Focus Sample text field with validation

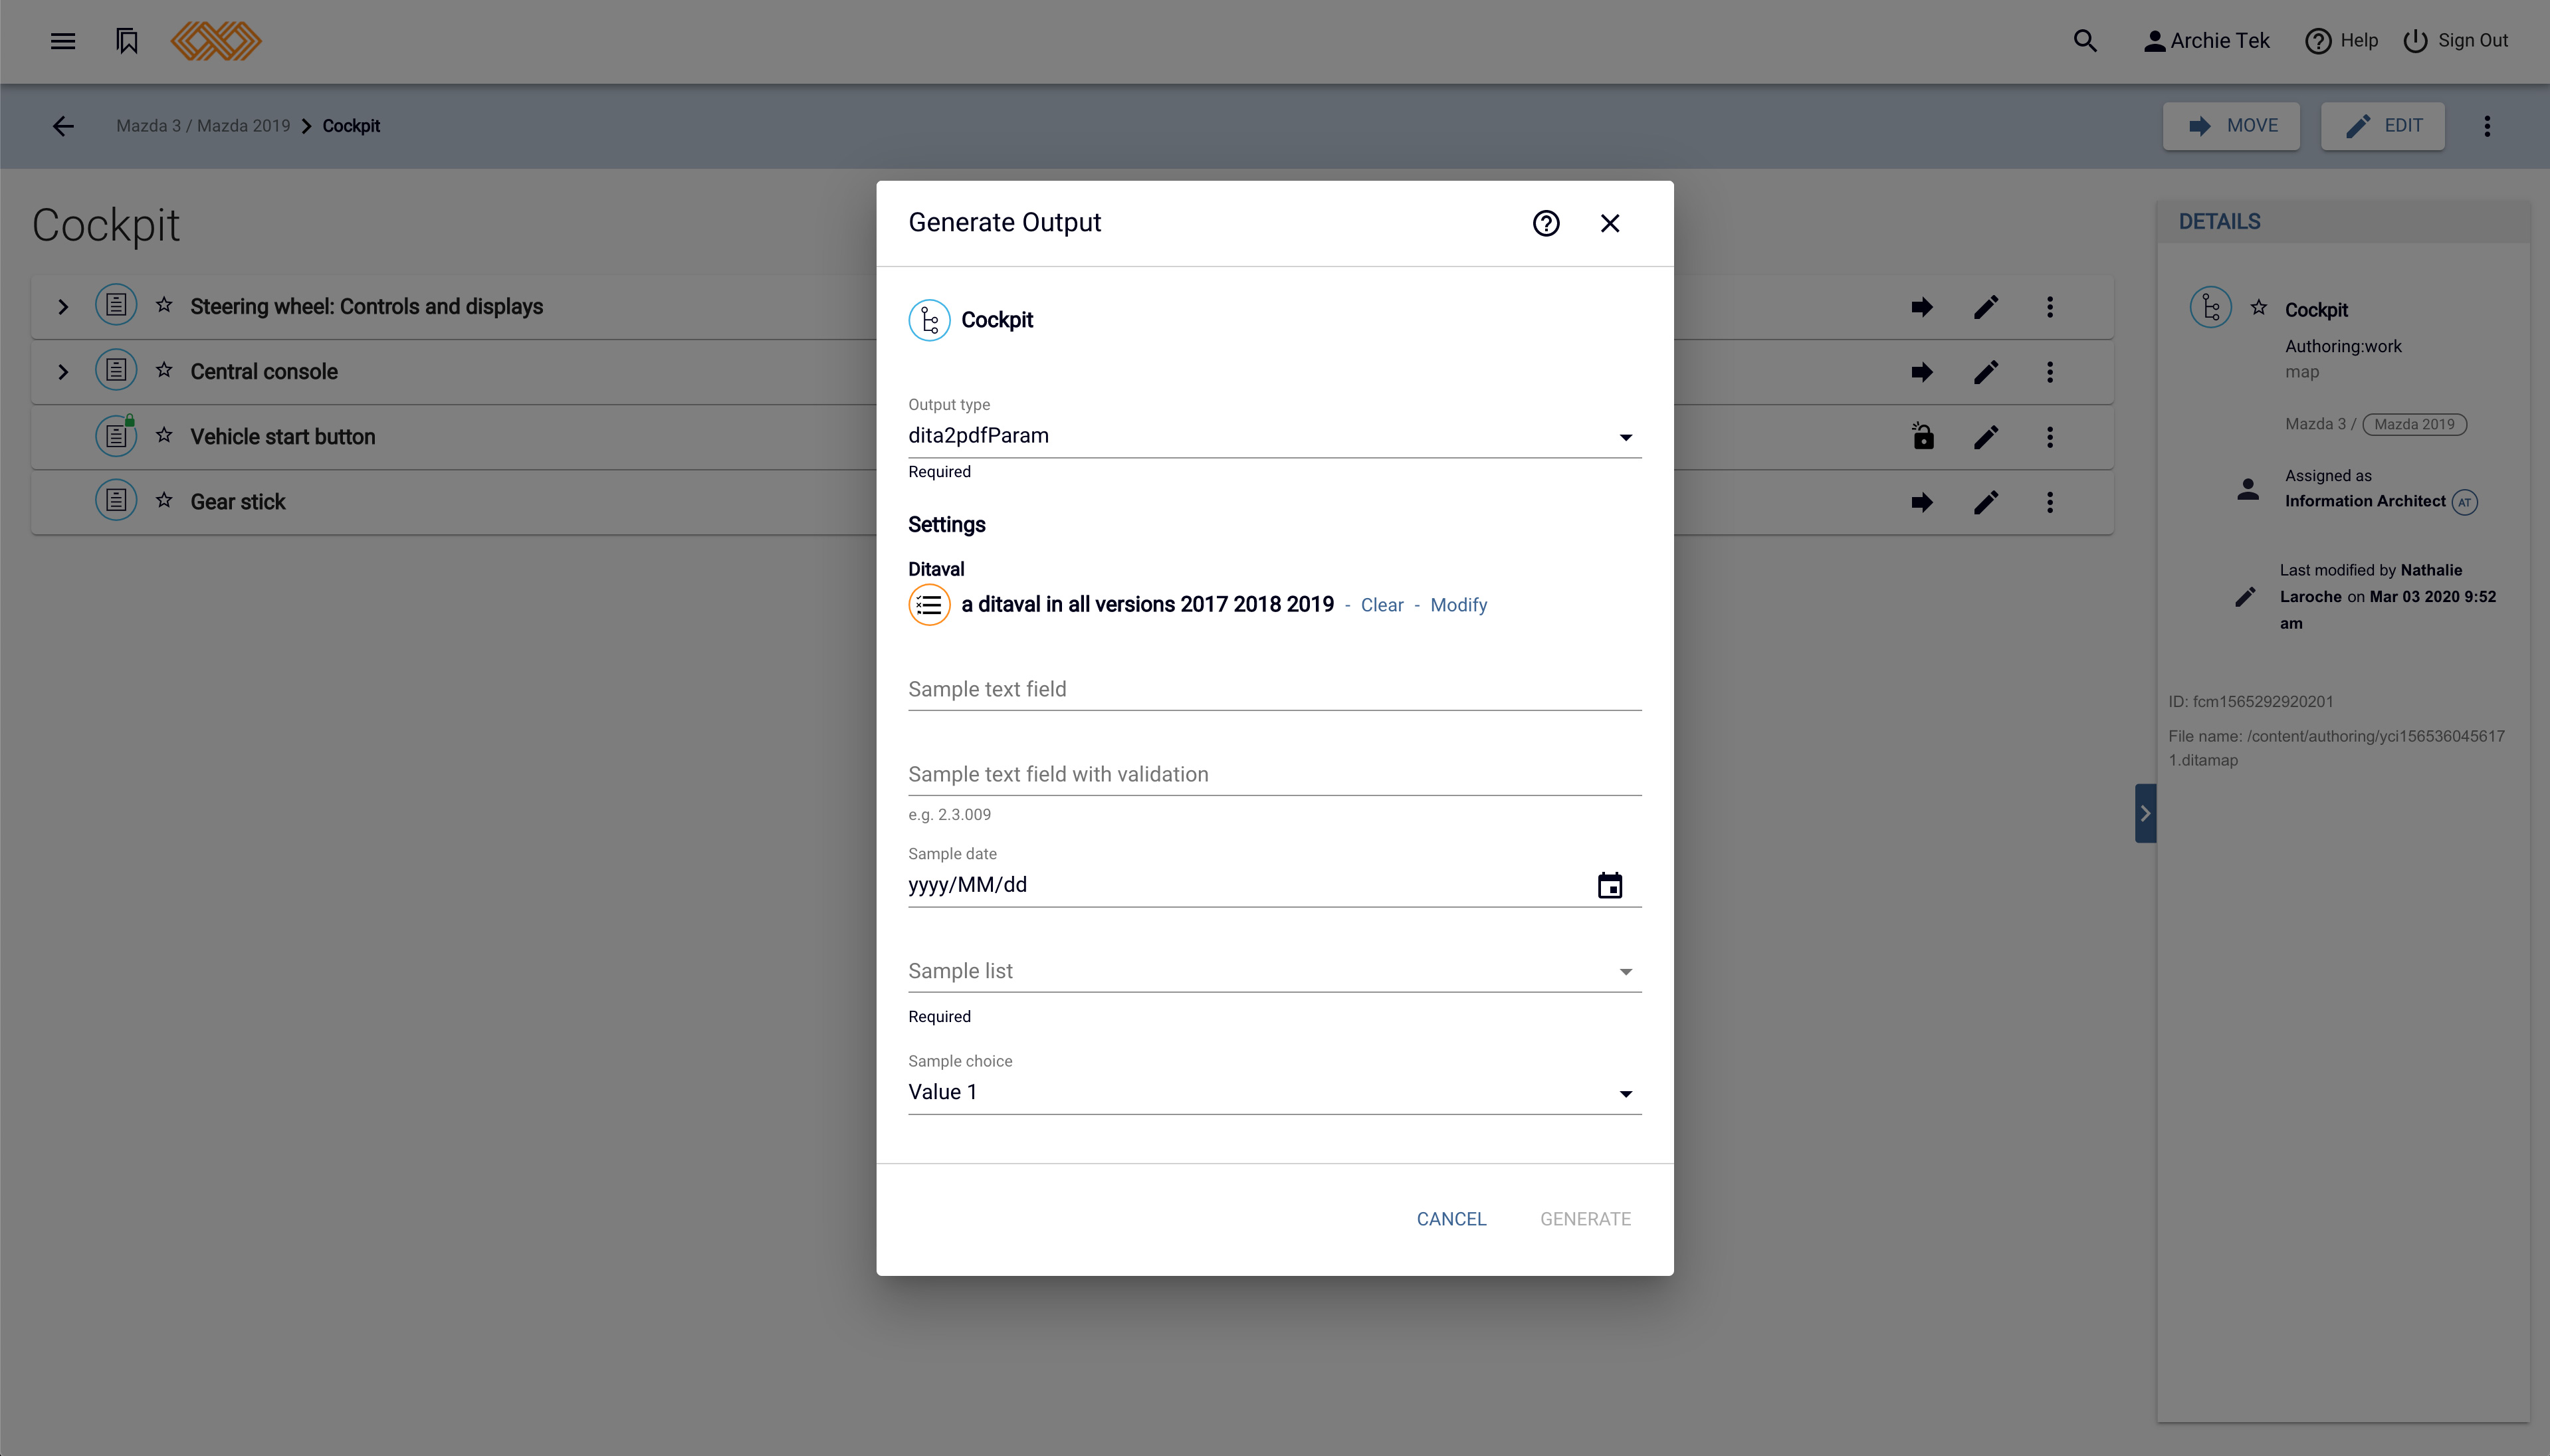click(x=1275, y=774)
